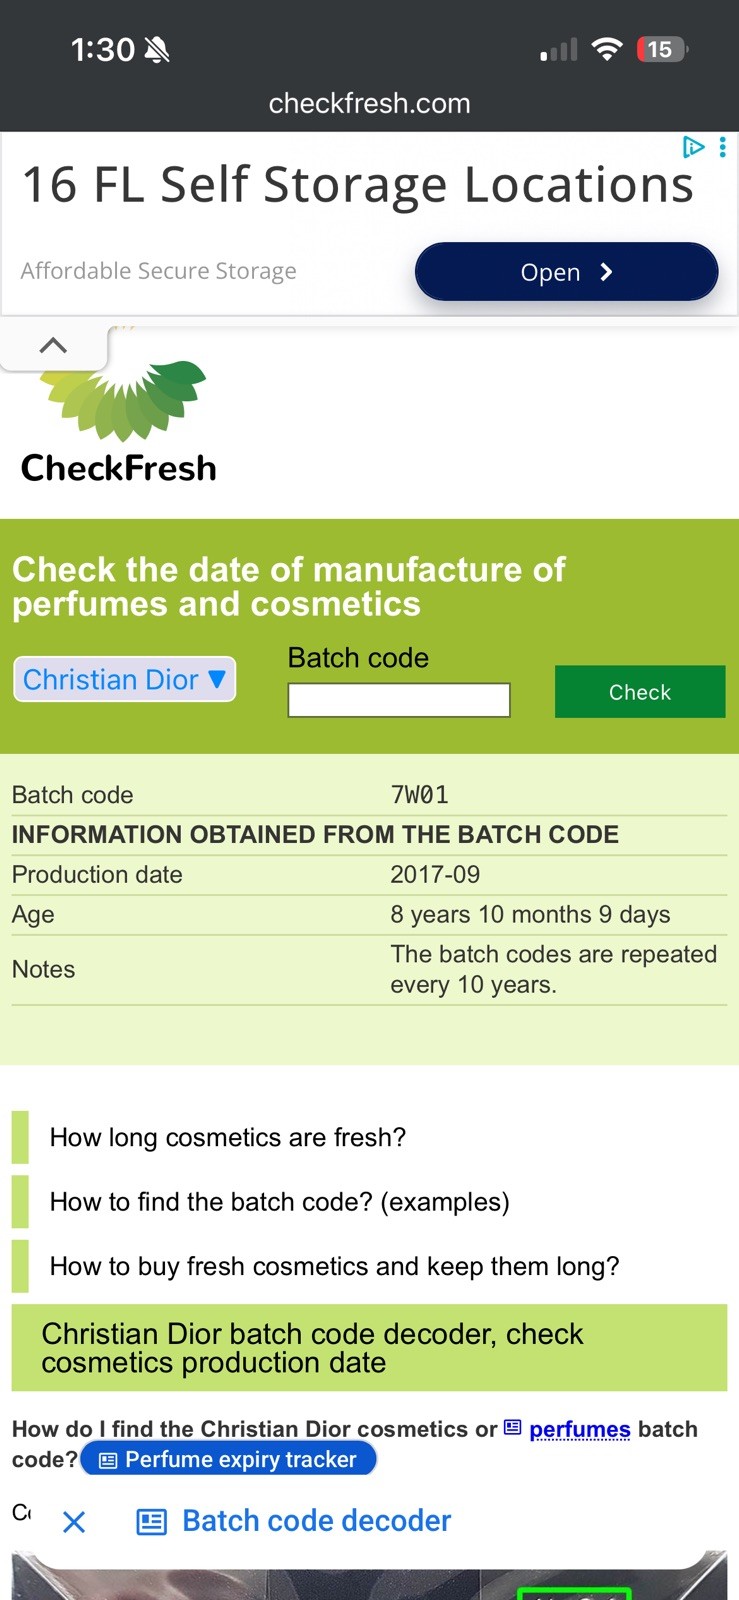
Task: Expand How to find the batch code
Action: coord(280,1202)
